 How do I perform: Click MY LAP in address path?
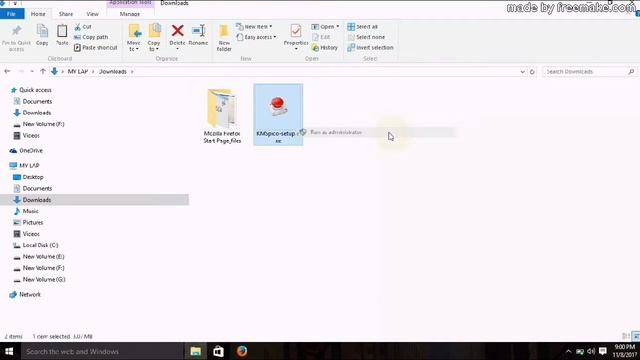coord(78,71)
